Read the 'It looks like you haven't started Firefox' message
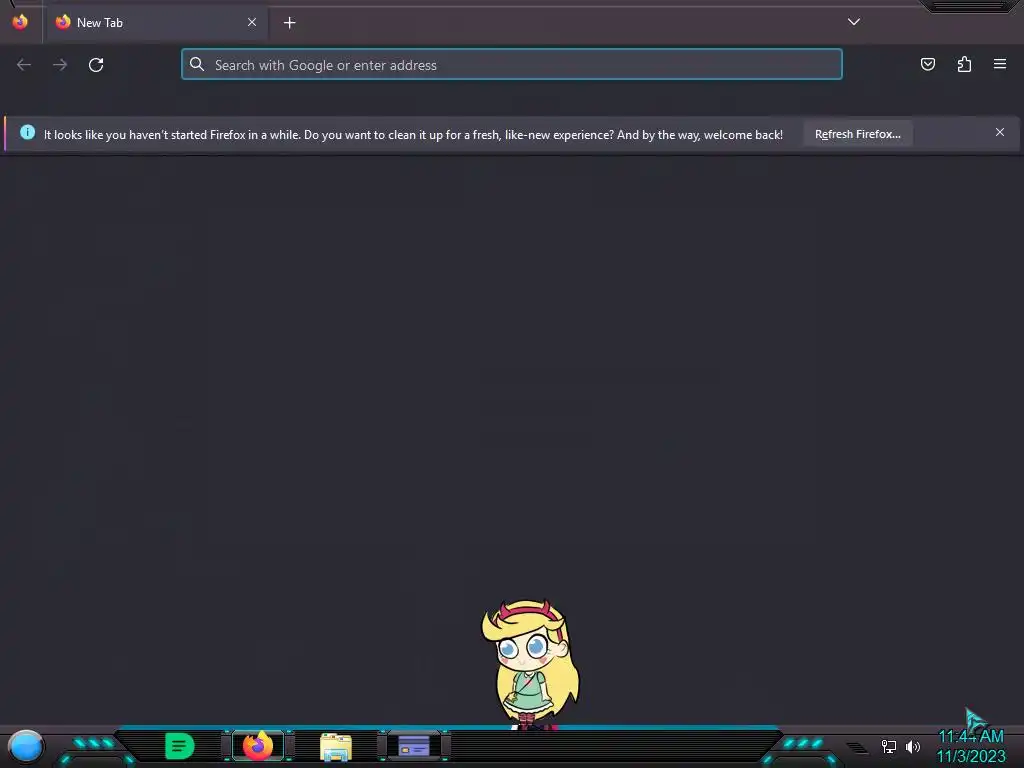The width and height of the screenshot is (1024, 768). pos(413,135)
